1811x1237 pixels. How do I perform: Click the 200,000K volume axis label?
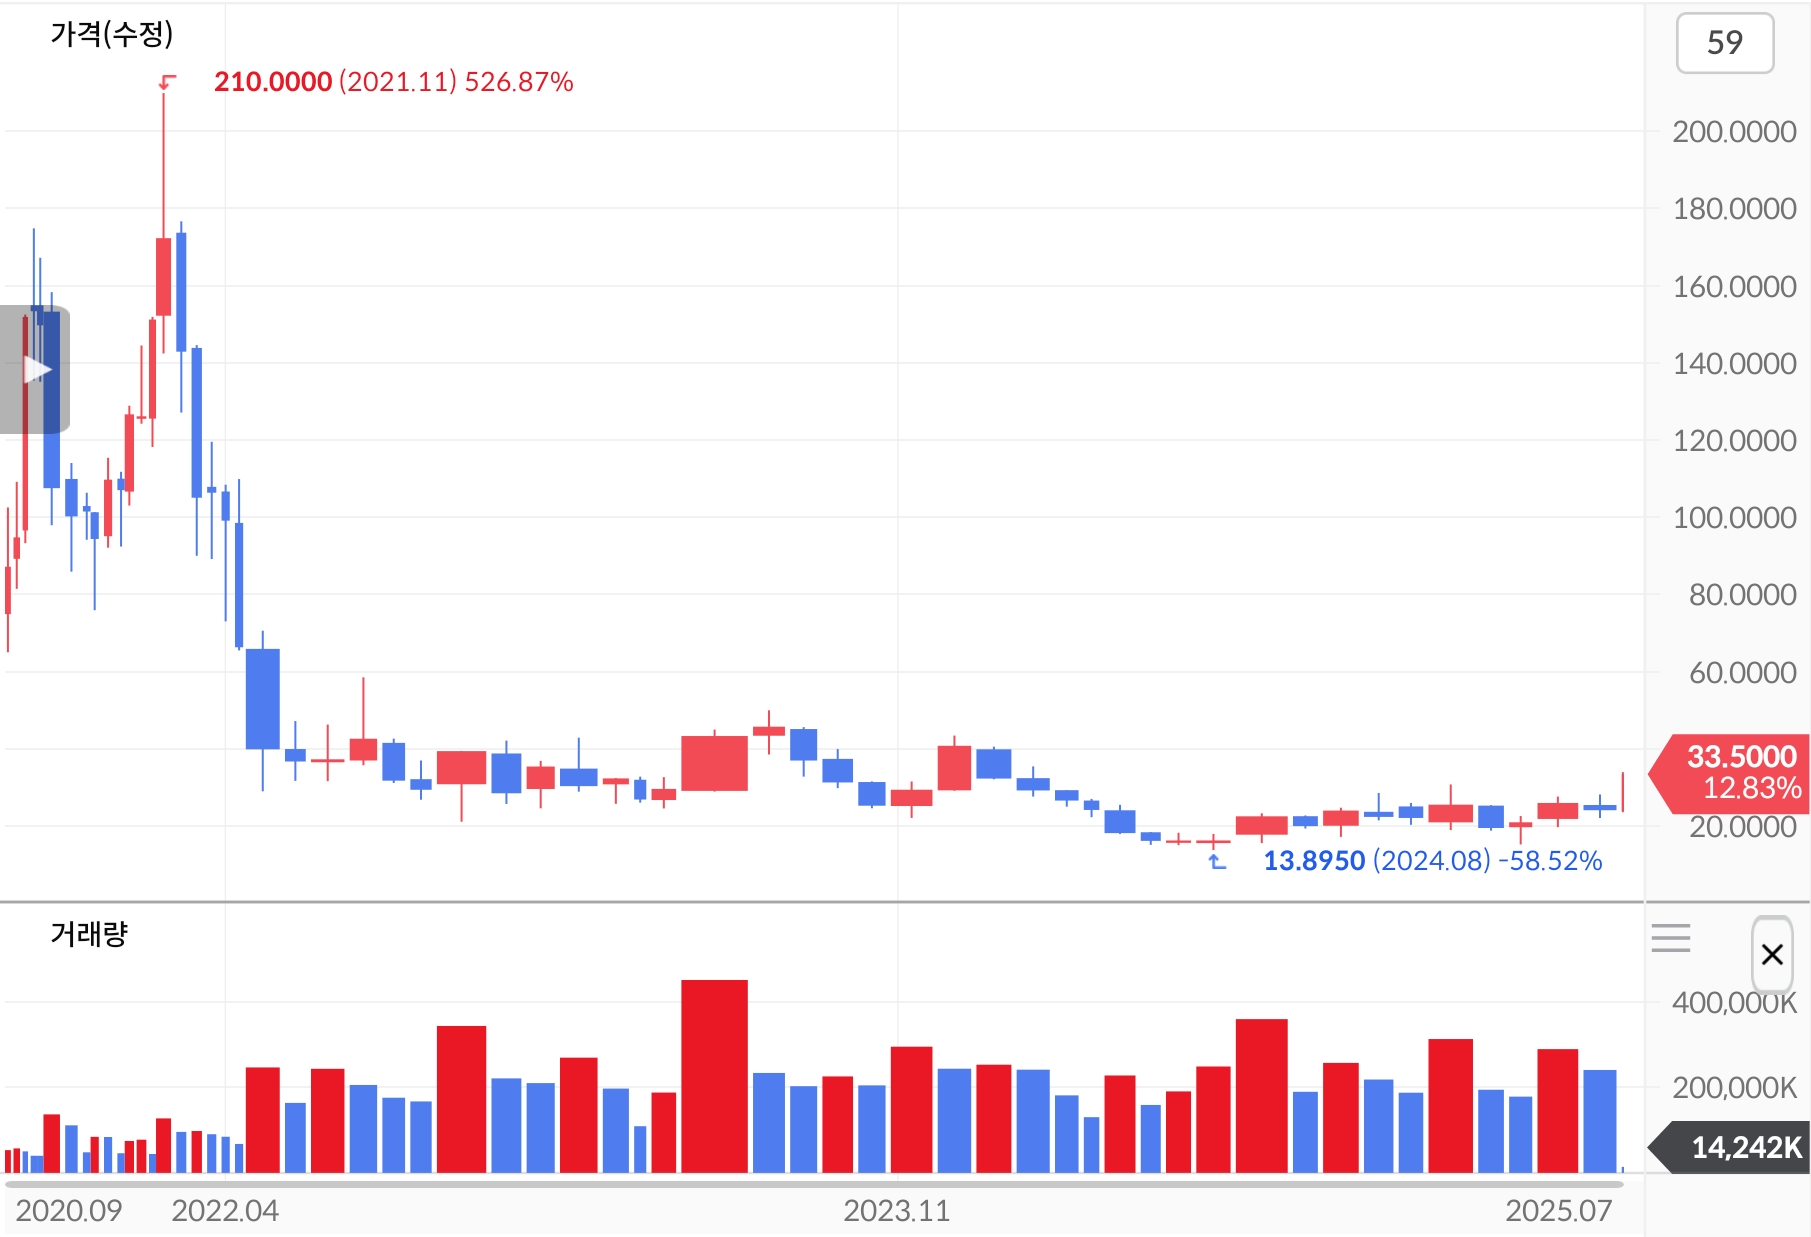tap(1734, 1087)
